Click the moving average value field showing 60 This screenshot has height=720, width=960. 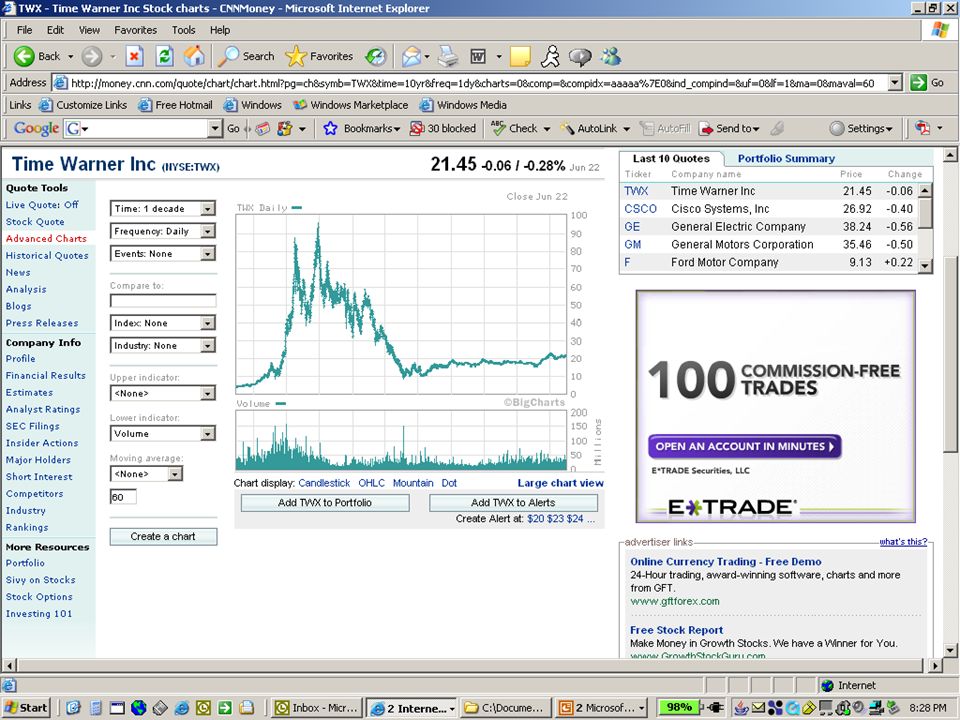(123, 497)
